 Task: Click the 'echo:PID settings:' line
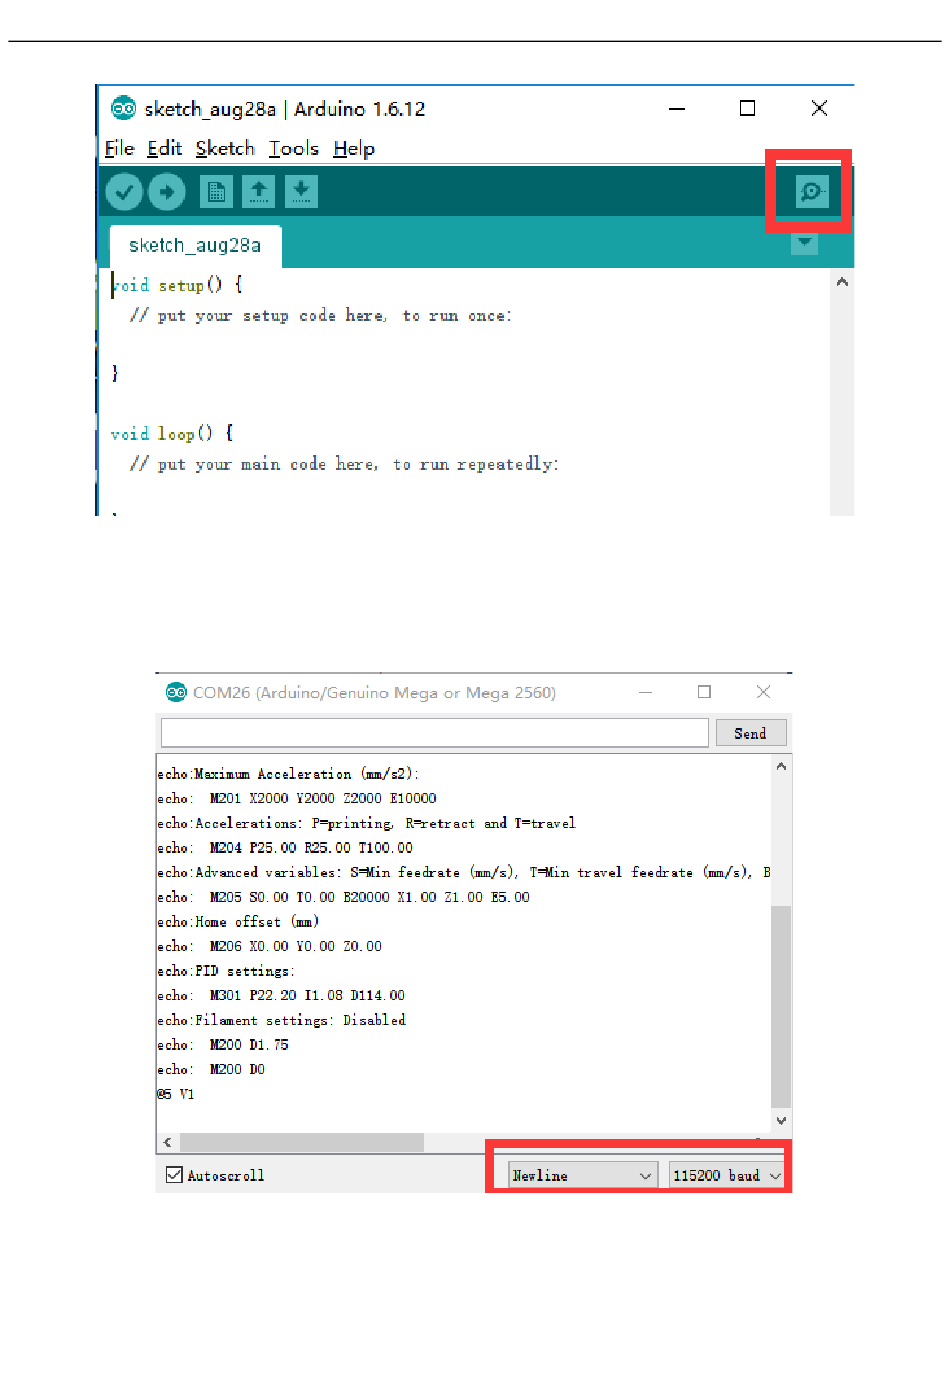click(x=226, y=971)
